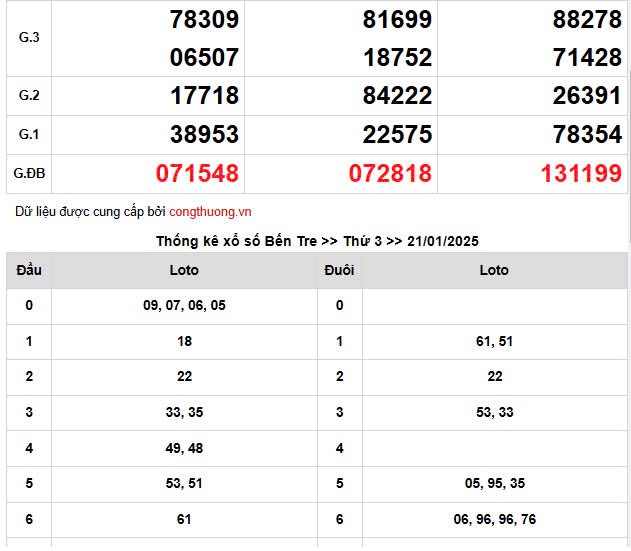Click the special prize number 131199

tap(581, 174)
